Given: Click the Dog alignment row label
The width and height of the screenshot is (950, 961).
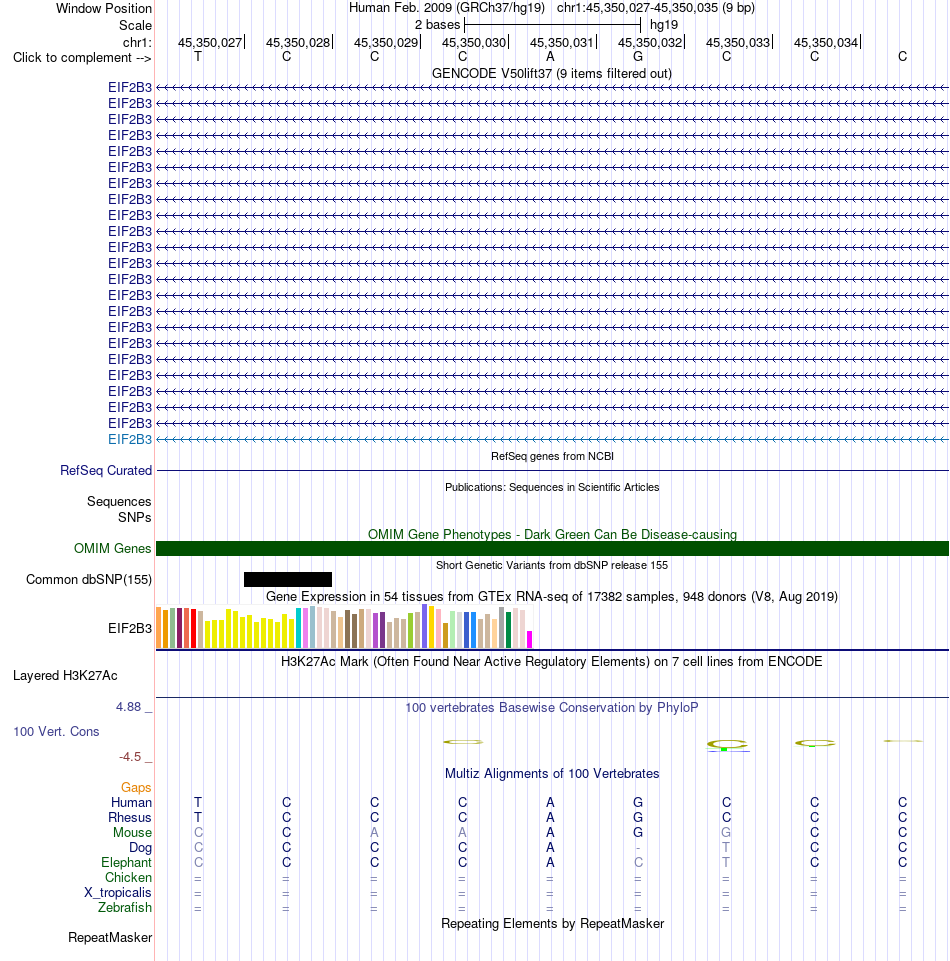Looking at the screenshot, I should (x=140, y=848).
